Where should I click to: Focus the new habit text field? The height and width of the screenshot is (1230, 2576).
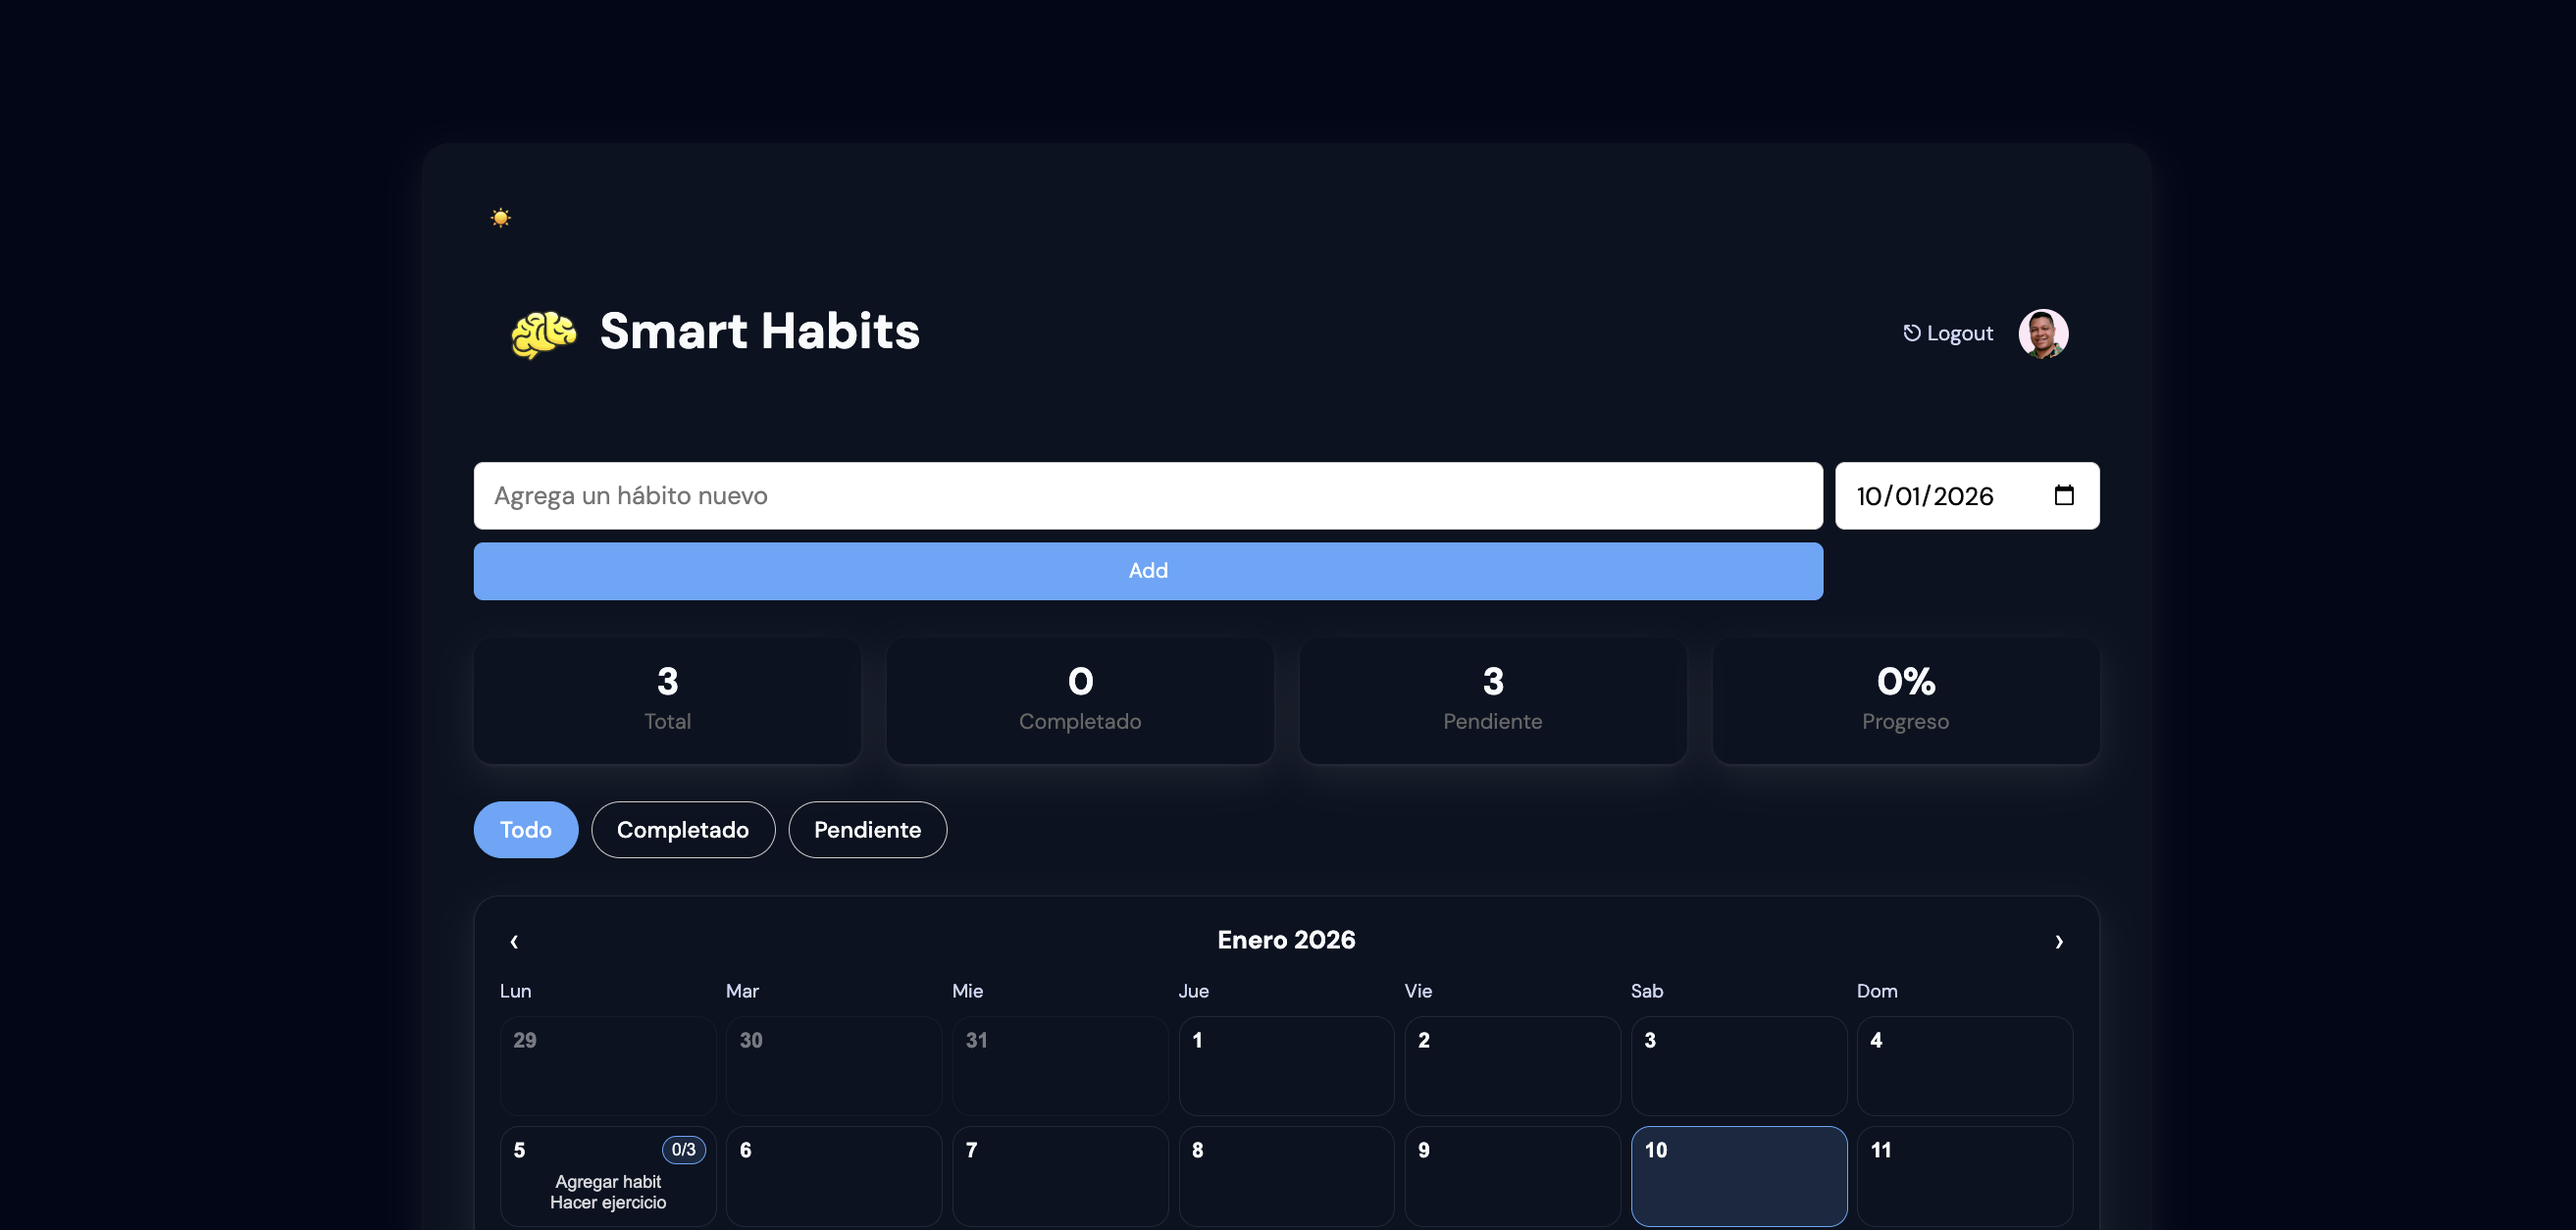click(1148, 495)
